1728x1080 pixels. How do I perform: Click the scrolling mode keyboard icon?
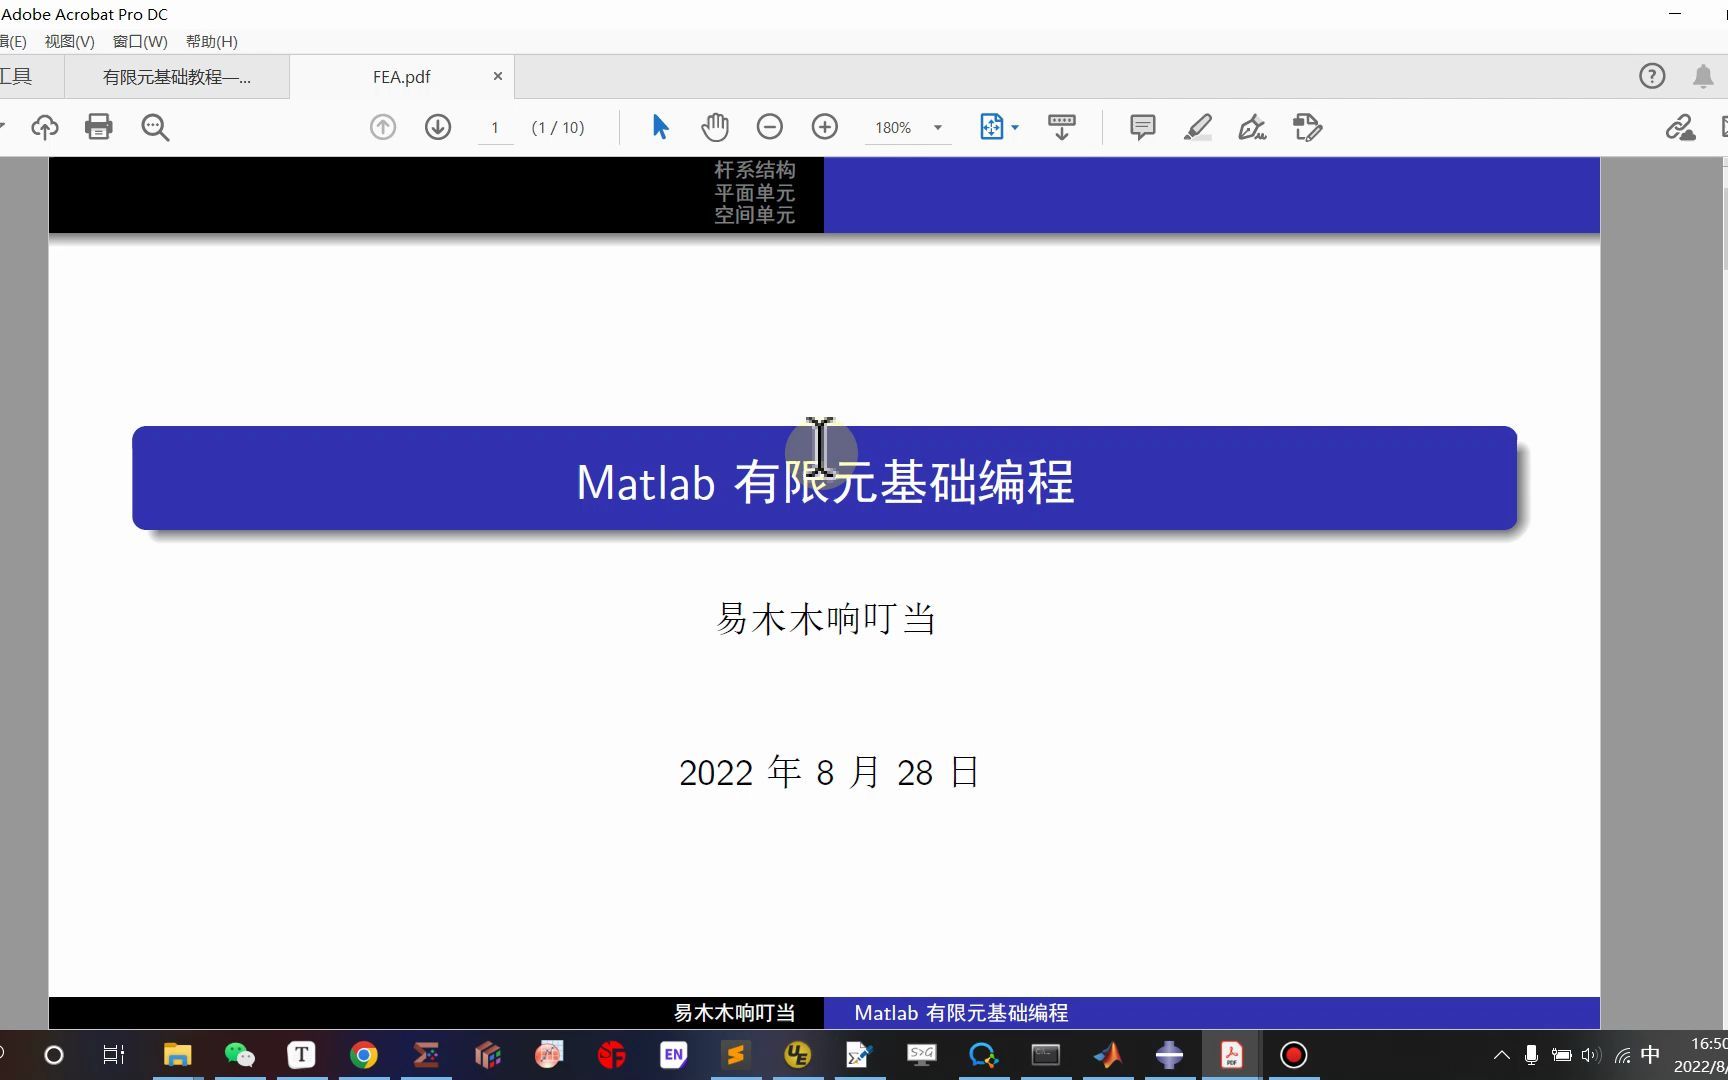[x=1062, y=127]
